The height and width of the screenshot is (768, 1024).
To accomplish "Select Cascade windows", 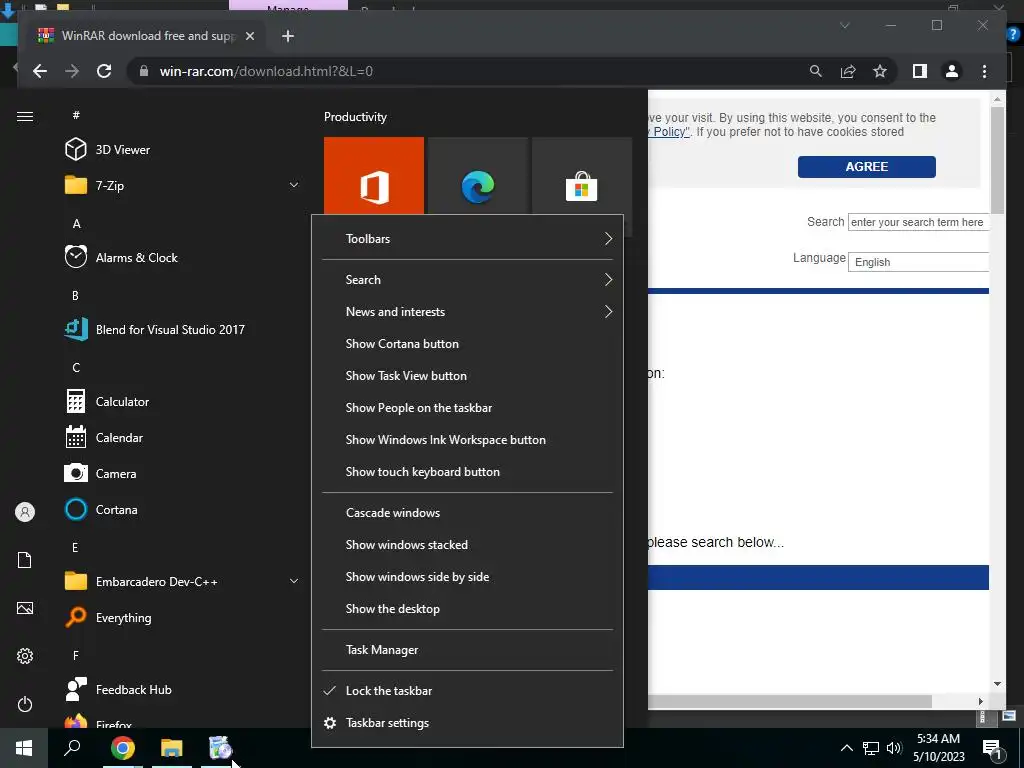I will tap(468, 513).
